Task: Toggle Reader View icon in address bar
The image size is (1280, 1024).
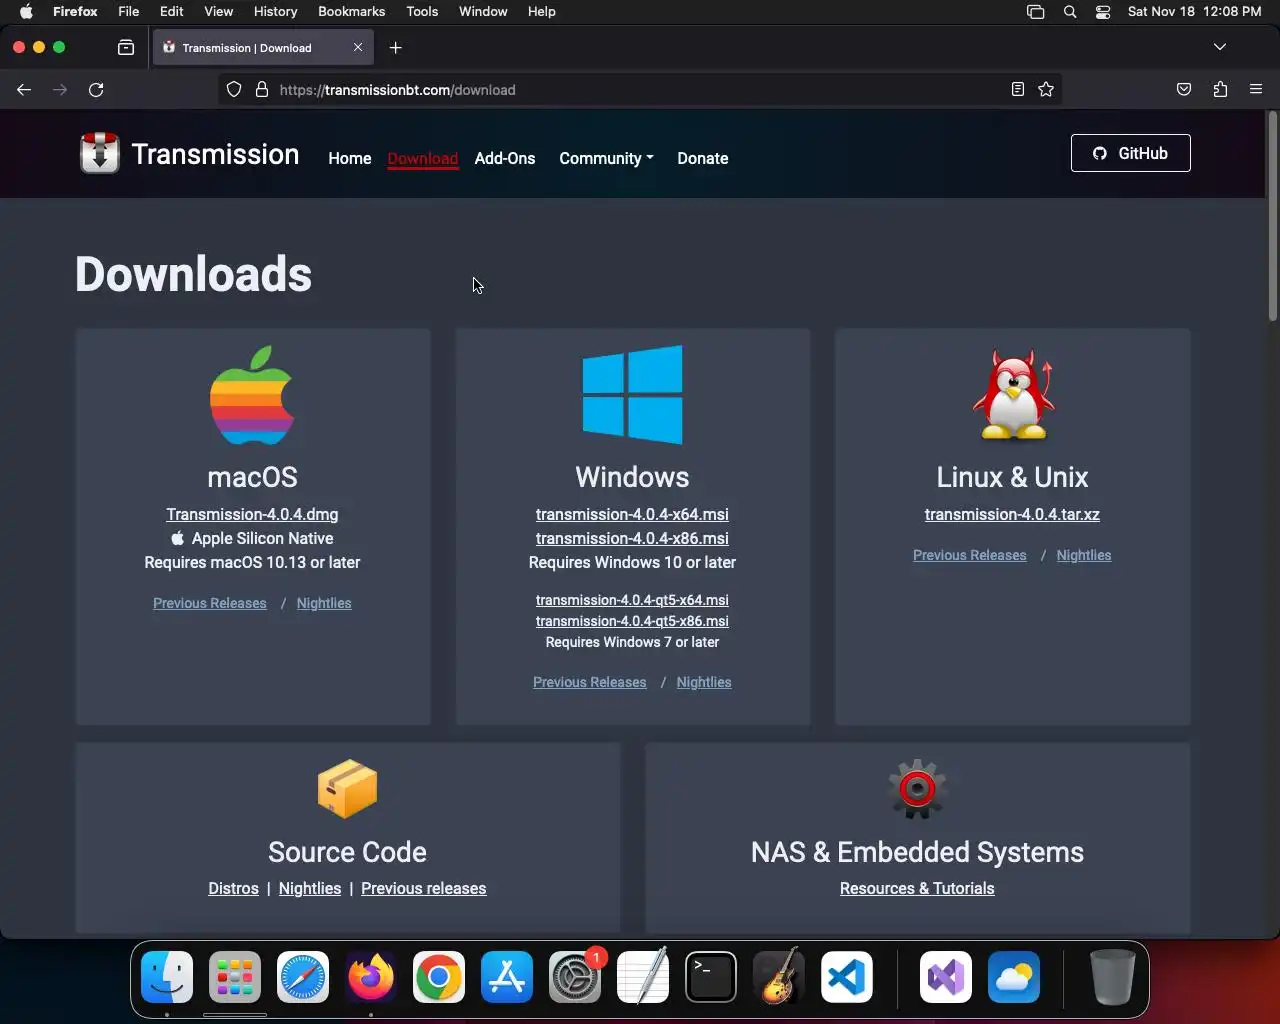Action: (1018, 89)
